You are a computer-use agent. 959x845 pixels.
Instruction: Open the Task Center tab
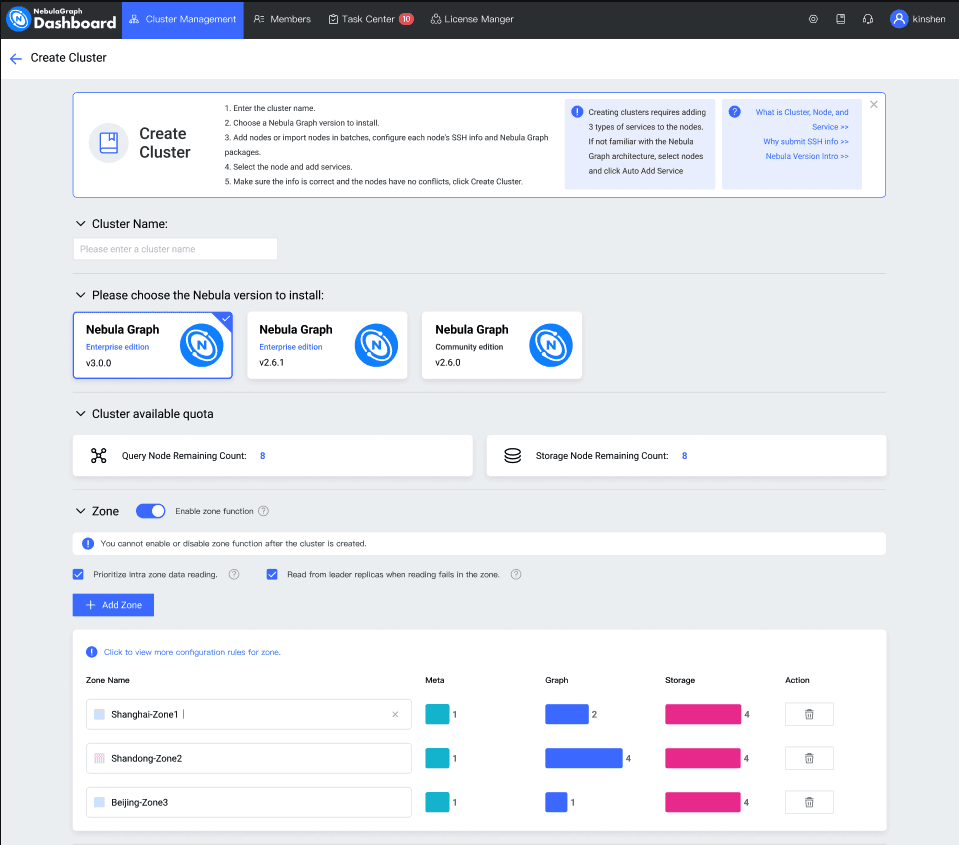coord(371,20)
